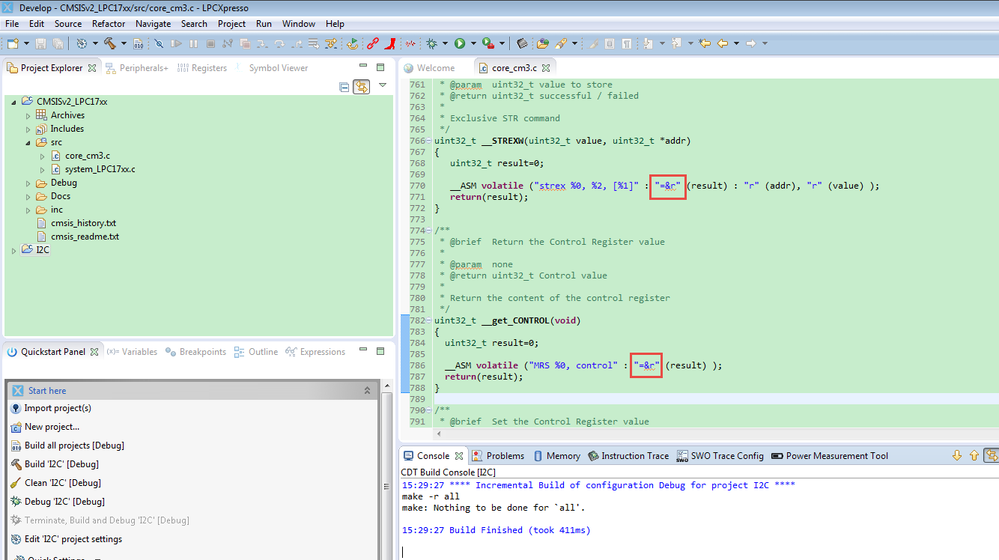
Task: Click the Open folder toolbar icon
Action: 543,43
